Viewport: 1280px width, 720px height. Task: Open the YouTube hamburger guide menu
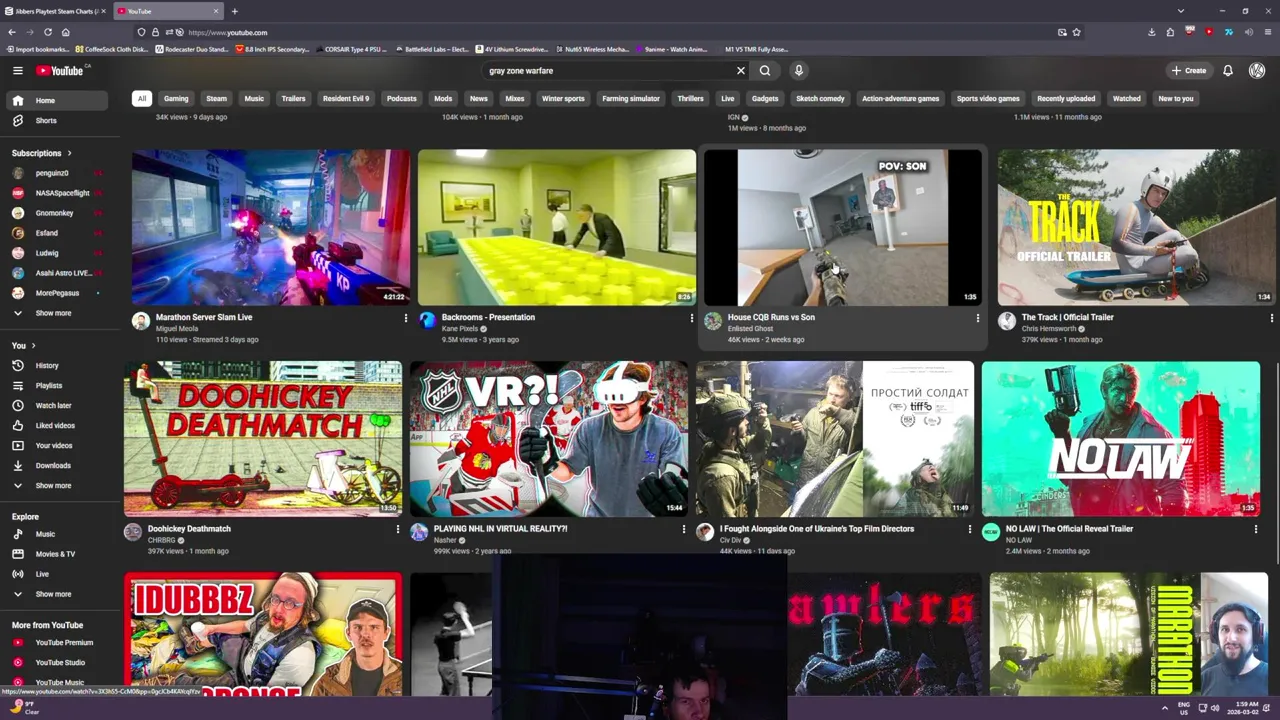tap(17, 71)
